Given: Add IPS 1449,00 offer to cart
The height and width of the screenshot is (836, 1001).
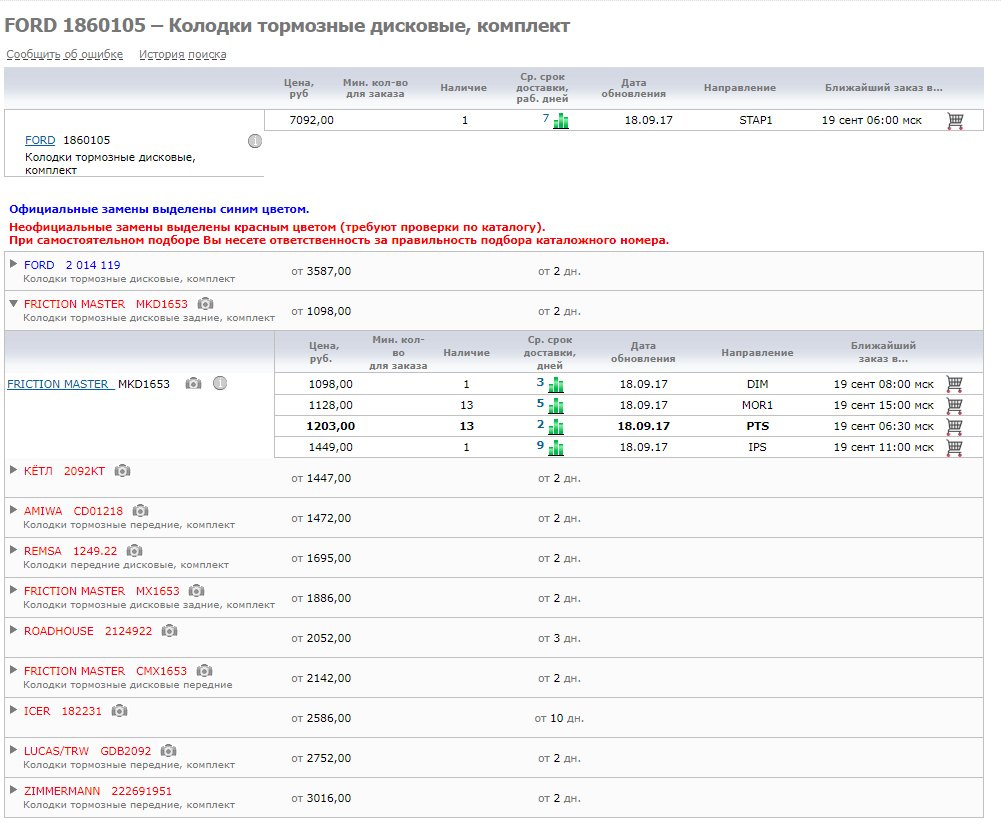Looking at the screenshot, I should click(x=954, y=447).
